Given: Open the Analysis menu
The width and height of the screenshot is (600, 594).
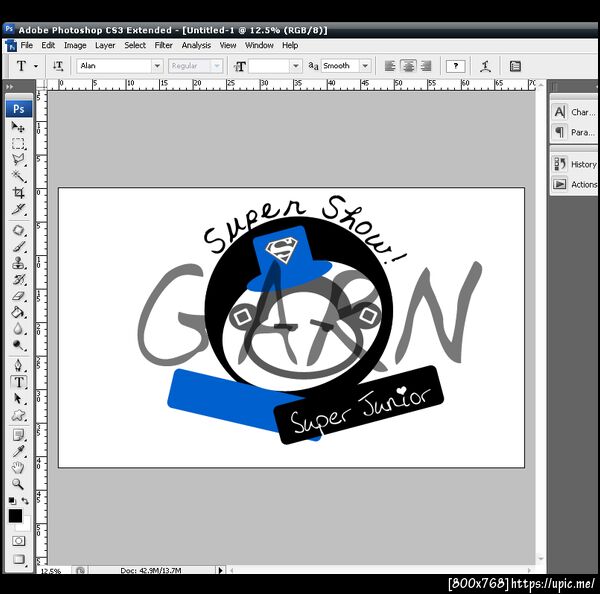Looking at the screenshot, I should 196,46.
